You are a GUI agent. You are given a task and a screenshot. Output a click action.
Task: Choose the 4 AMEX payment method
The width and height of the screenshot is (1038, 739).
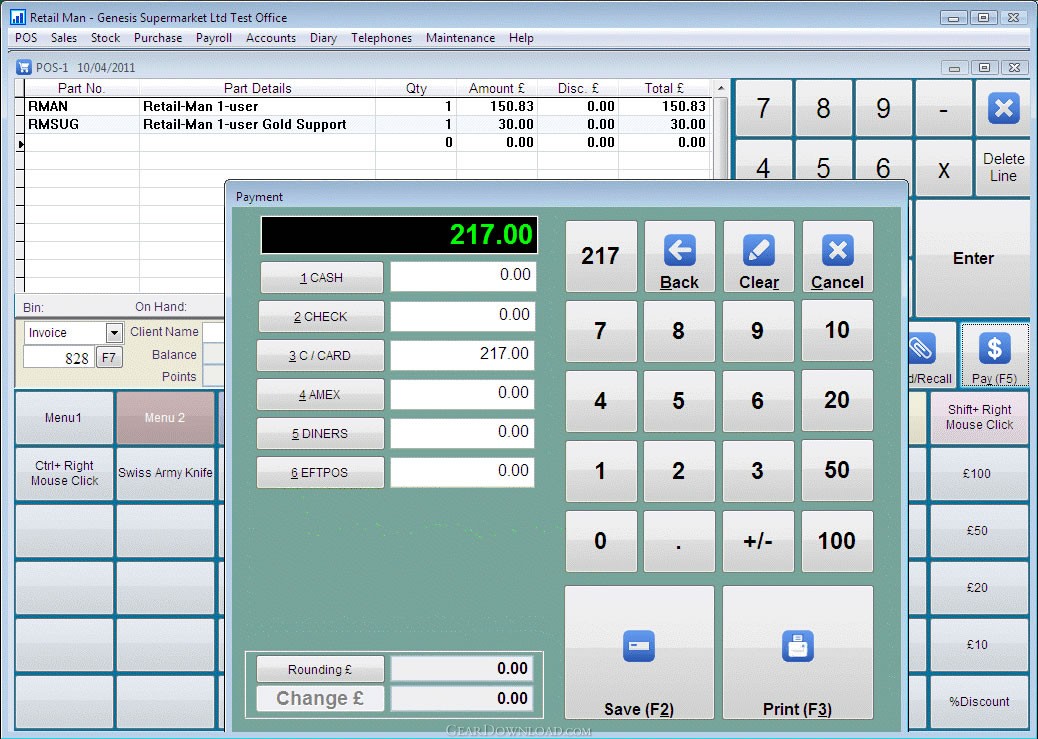pos(320,395)
